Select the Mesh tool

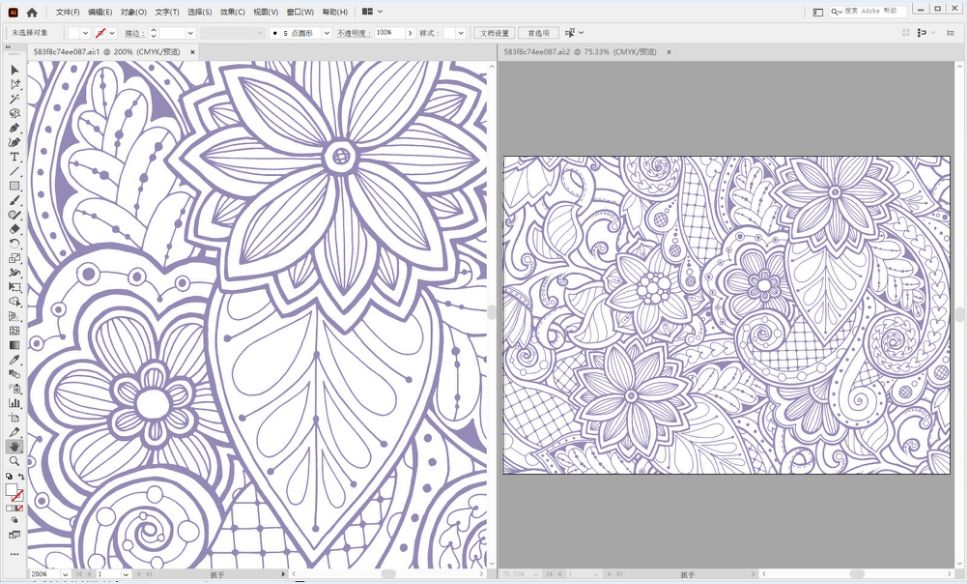(14, 331)
